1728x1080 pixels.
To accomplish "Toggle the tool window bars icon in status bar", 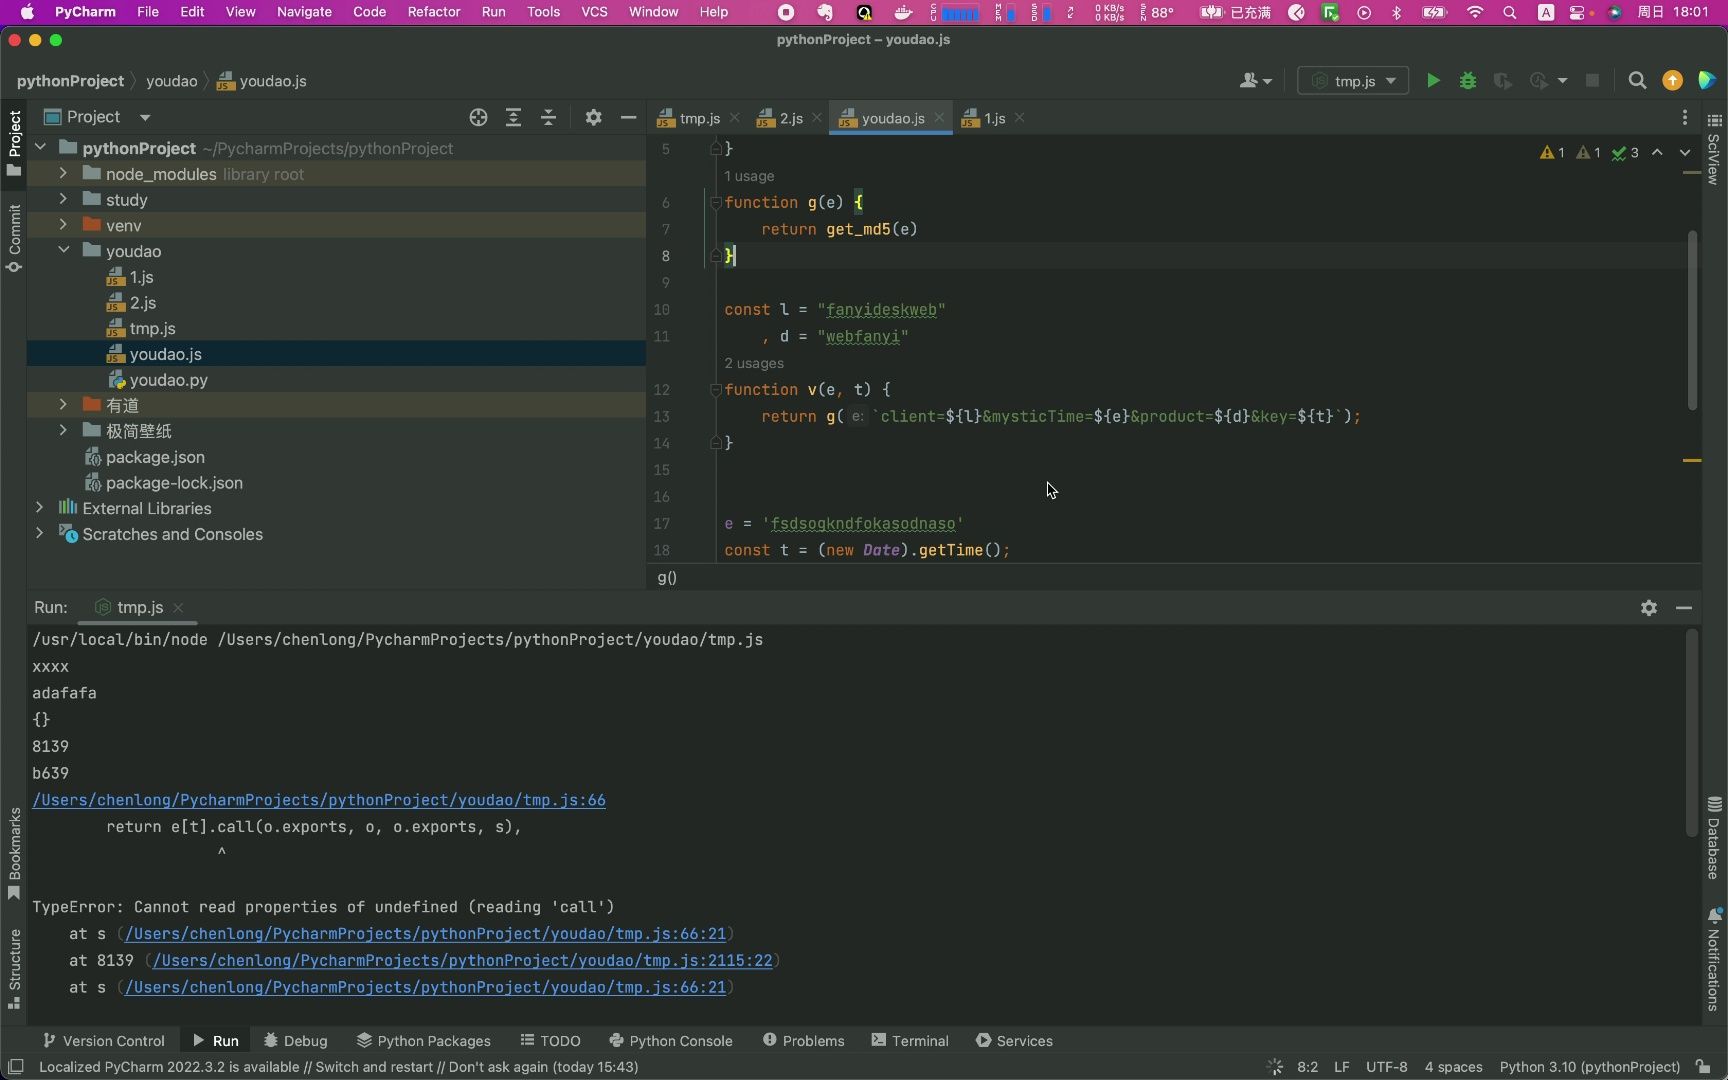I will pyautogui.click(x=15, y=1067).
